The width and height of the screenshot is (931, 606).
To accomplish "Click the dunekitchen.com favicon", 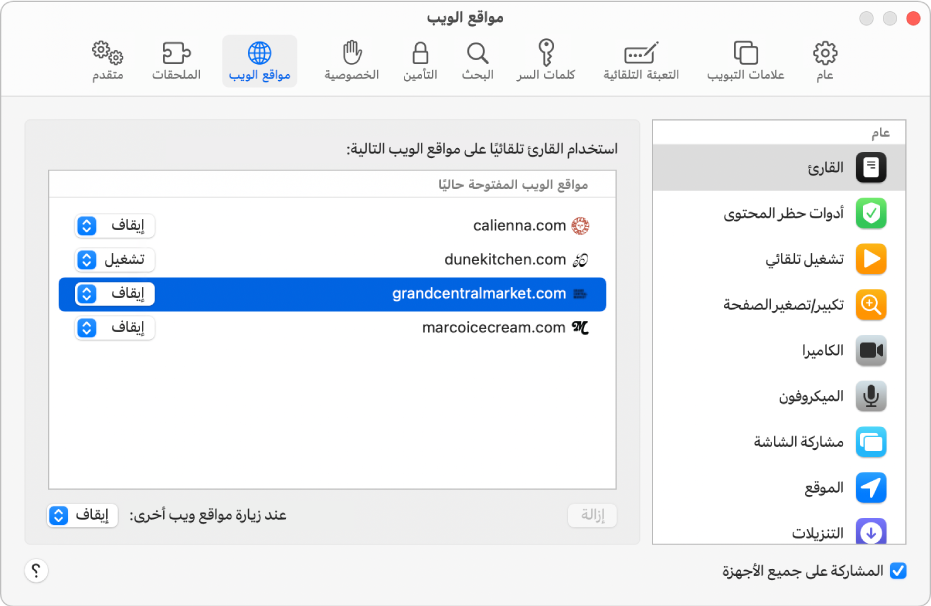I will click(580, 260).
